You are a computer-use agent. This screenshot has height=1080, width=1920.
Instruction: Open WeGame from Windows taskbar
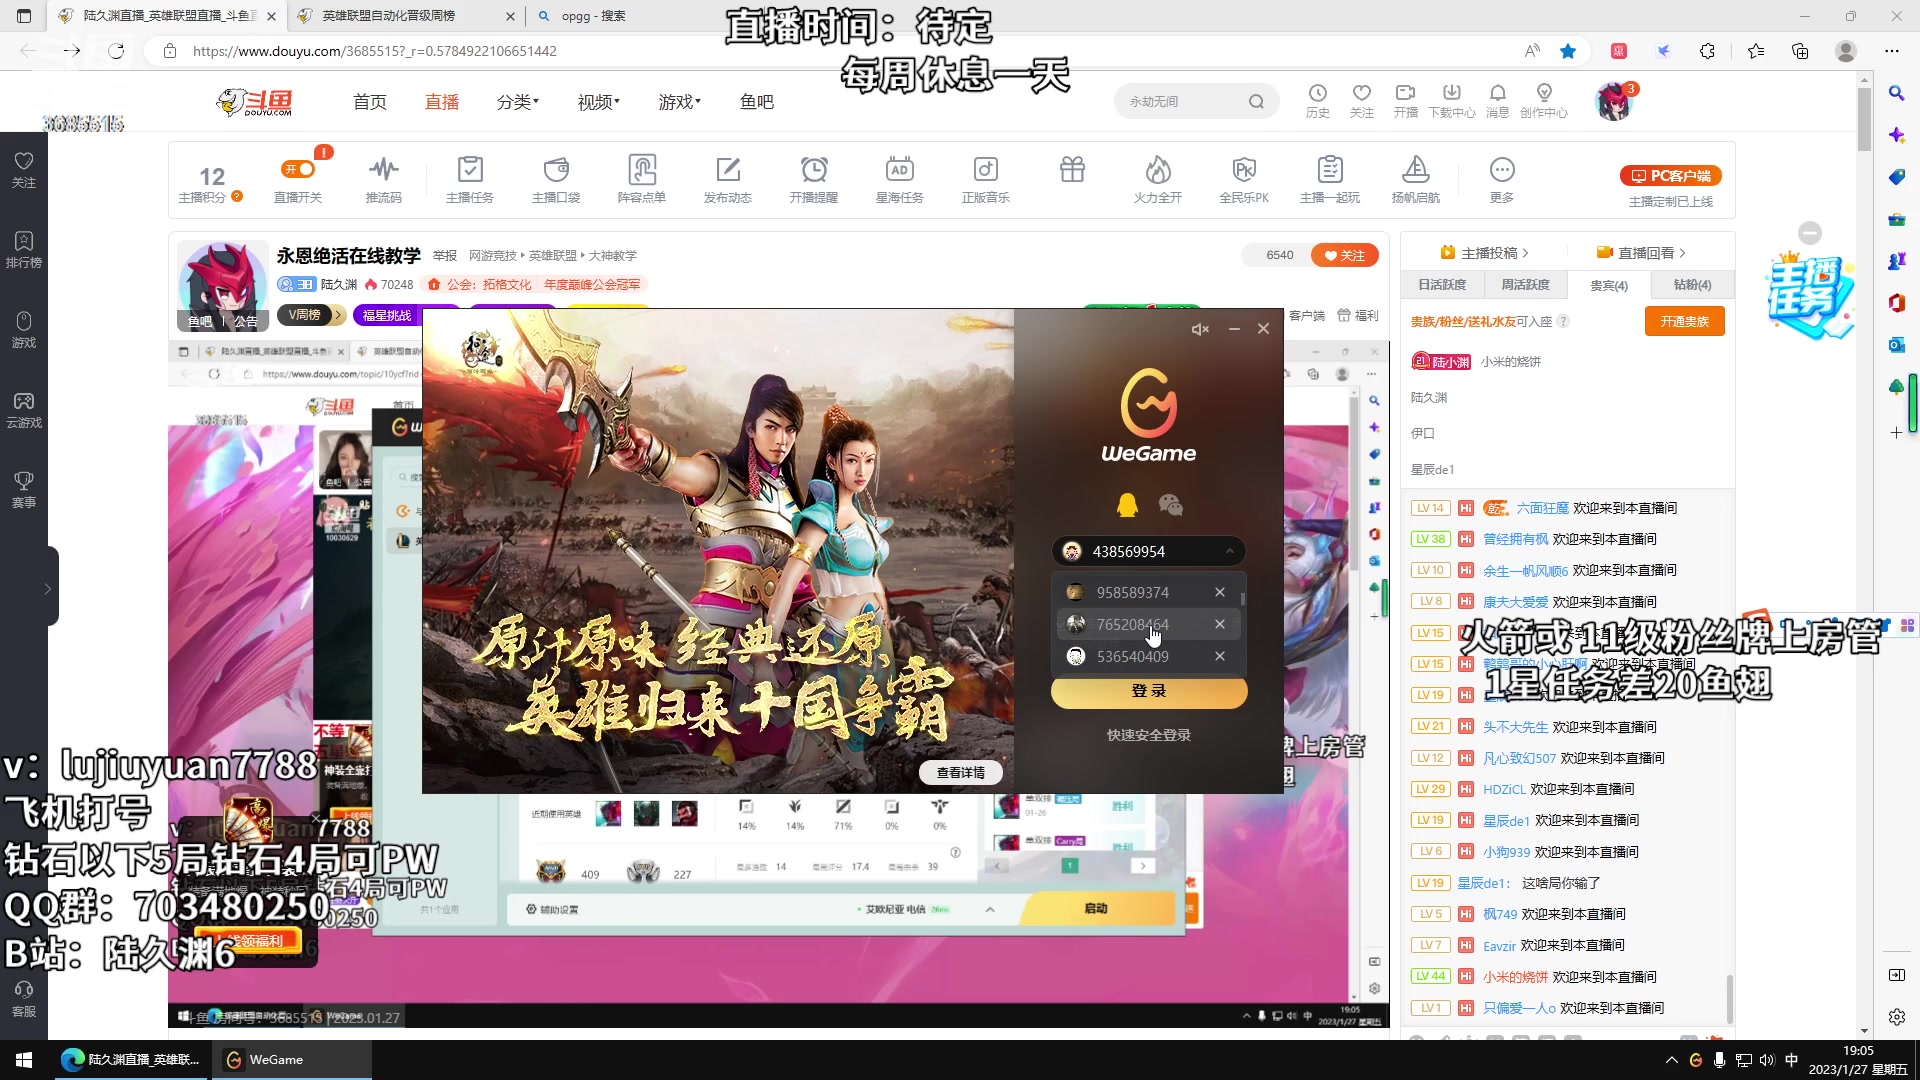(x=291, y=1060)
